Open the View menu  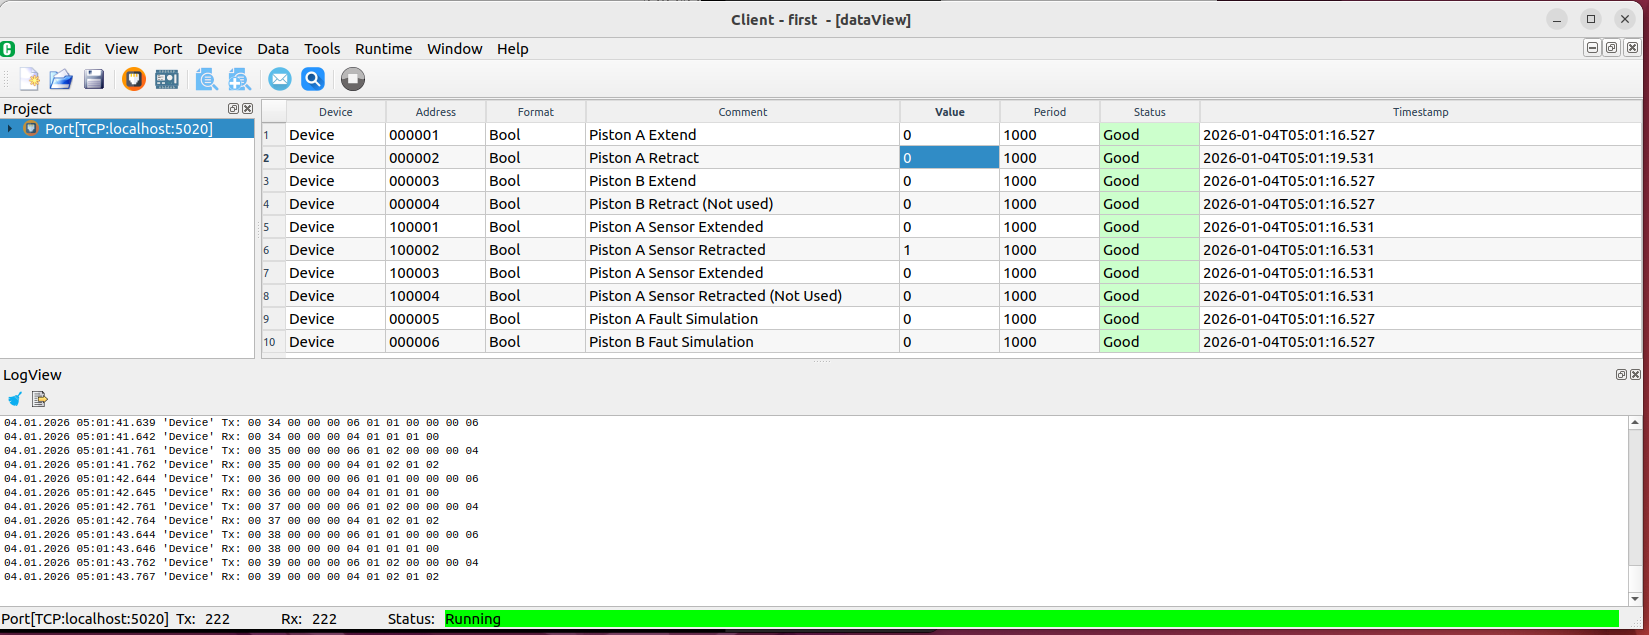(121, 49)
